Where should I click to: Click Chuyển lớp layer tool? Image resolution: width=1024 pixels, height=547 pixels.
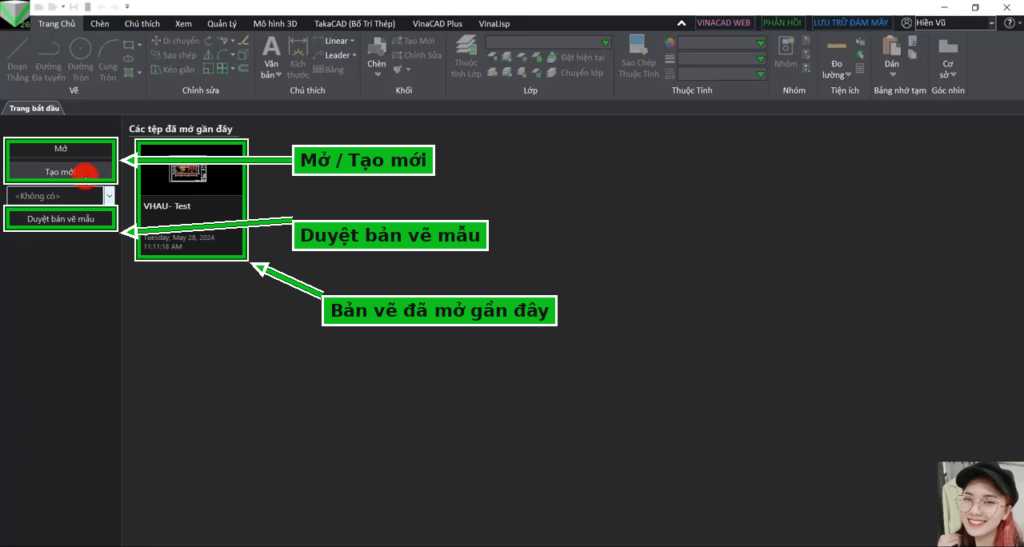[575, 72]
